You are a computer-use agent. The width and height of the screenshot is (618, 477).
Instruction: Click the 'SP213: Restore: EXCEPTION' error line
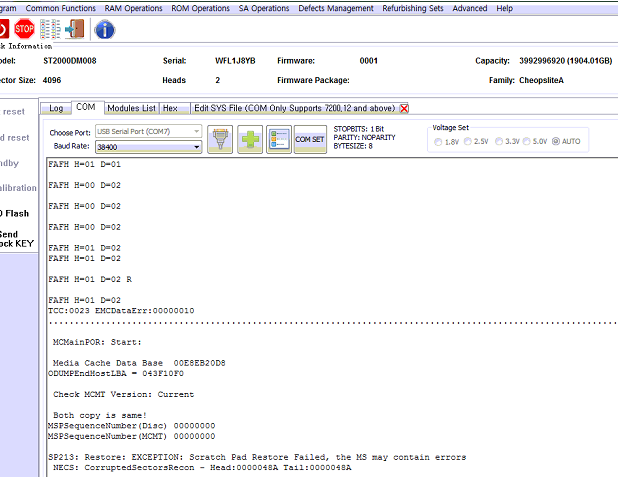257,457
